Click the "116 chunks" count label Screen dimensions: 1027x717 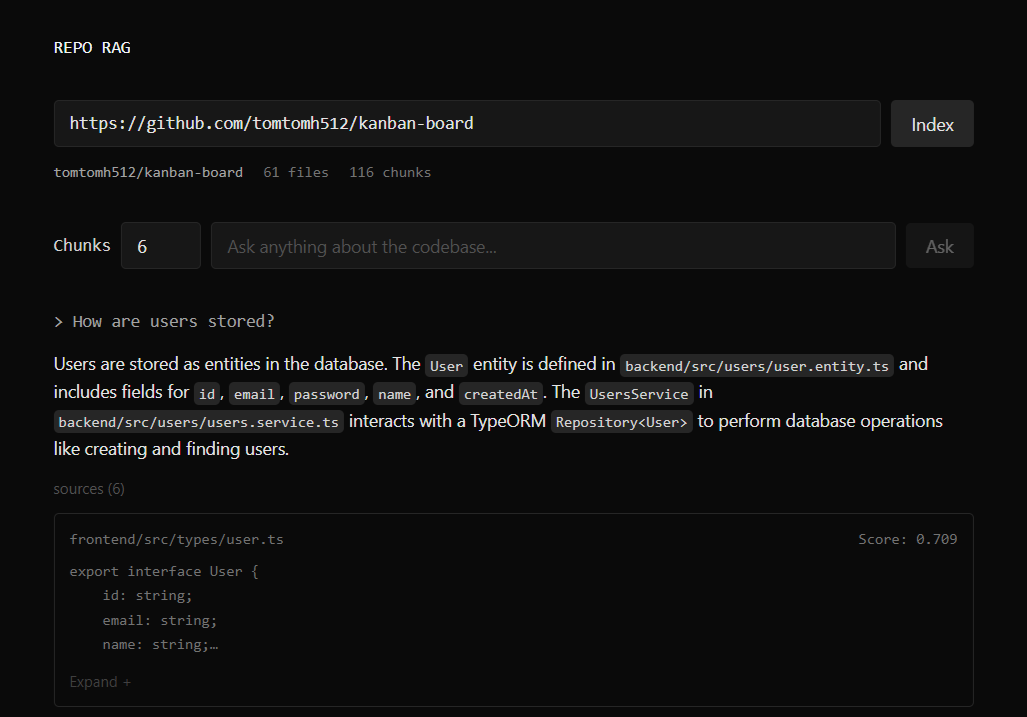pos(390,172)
